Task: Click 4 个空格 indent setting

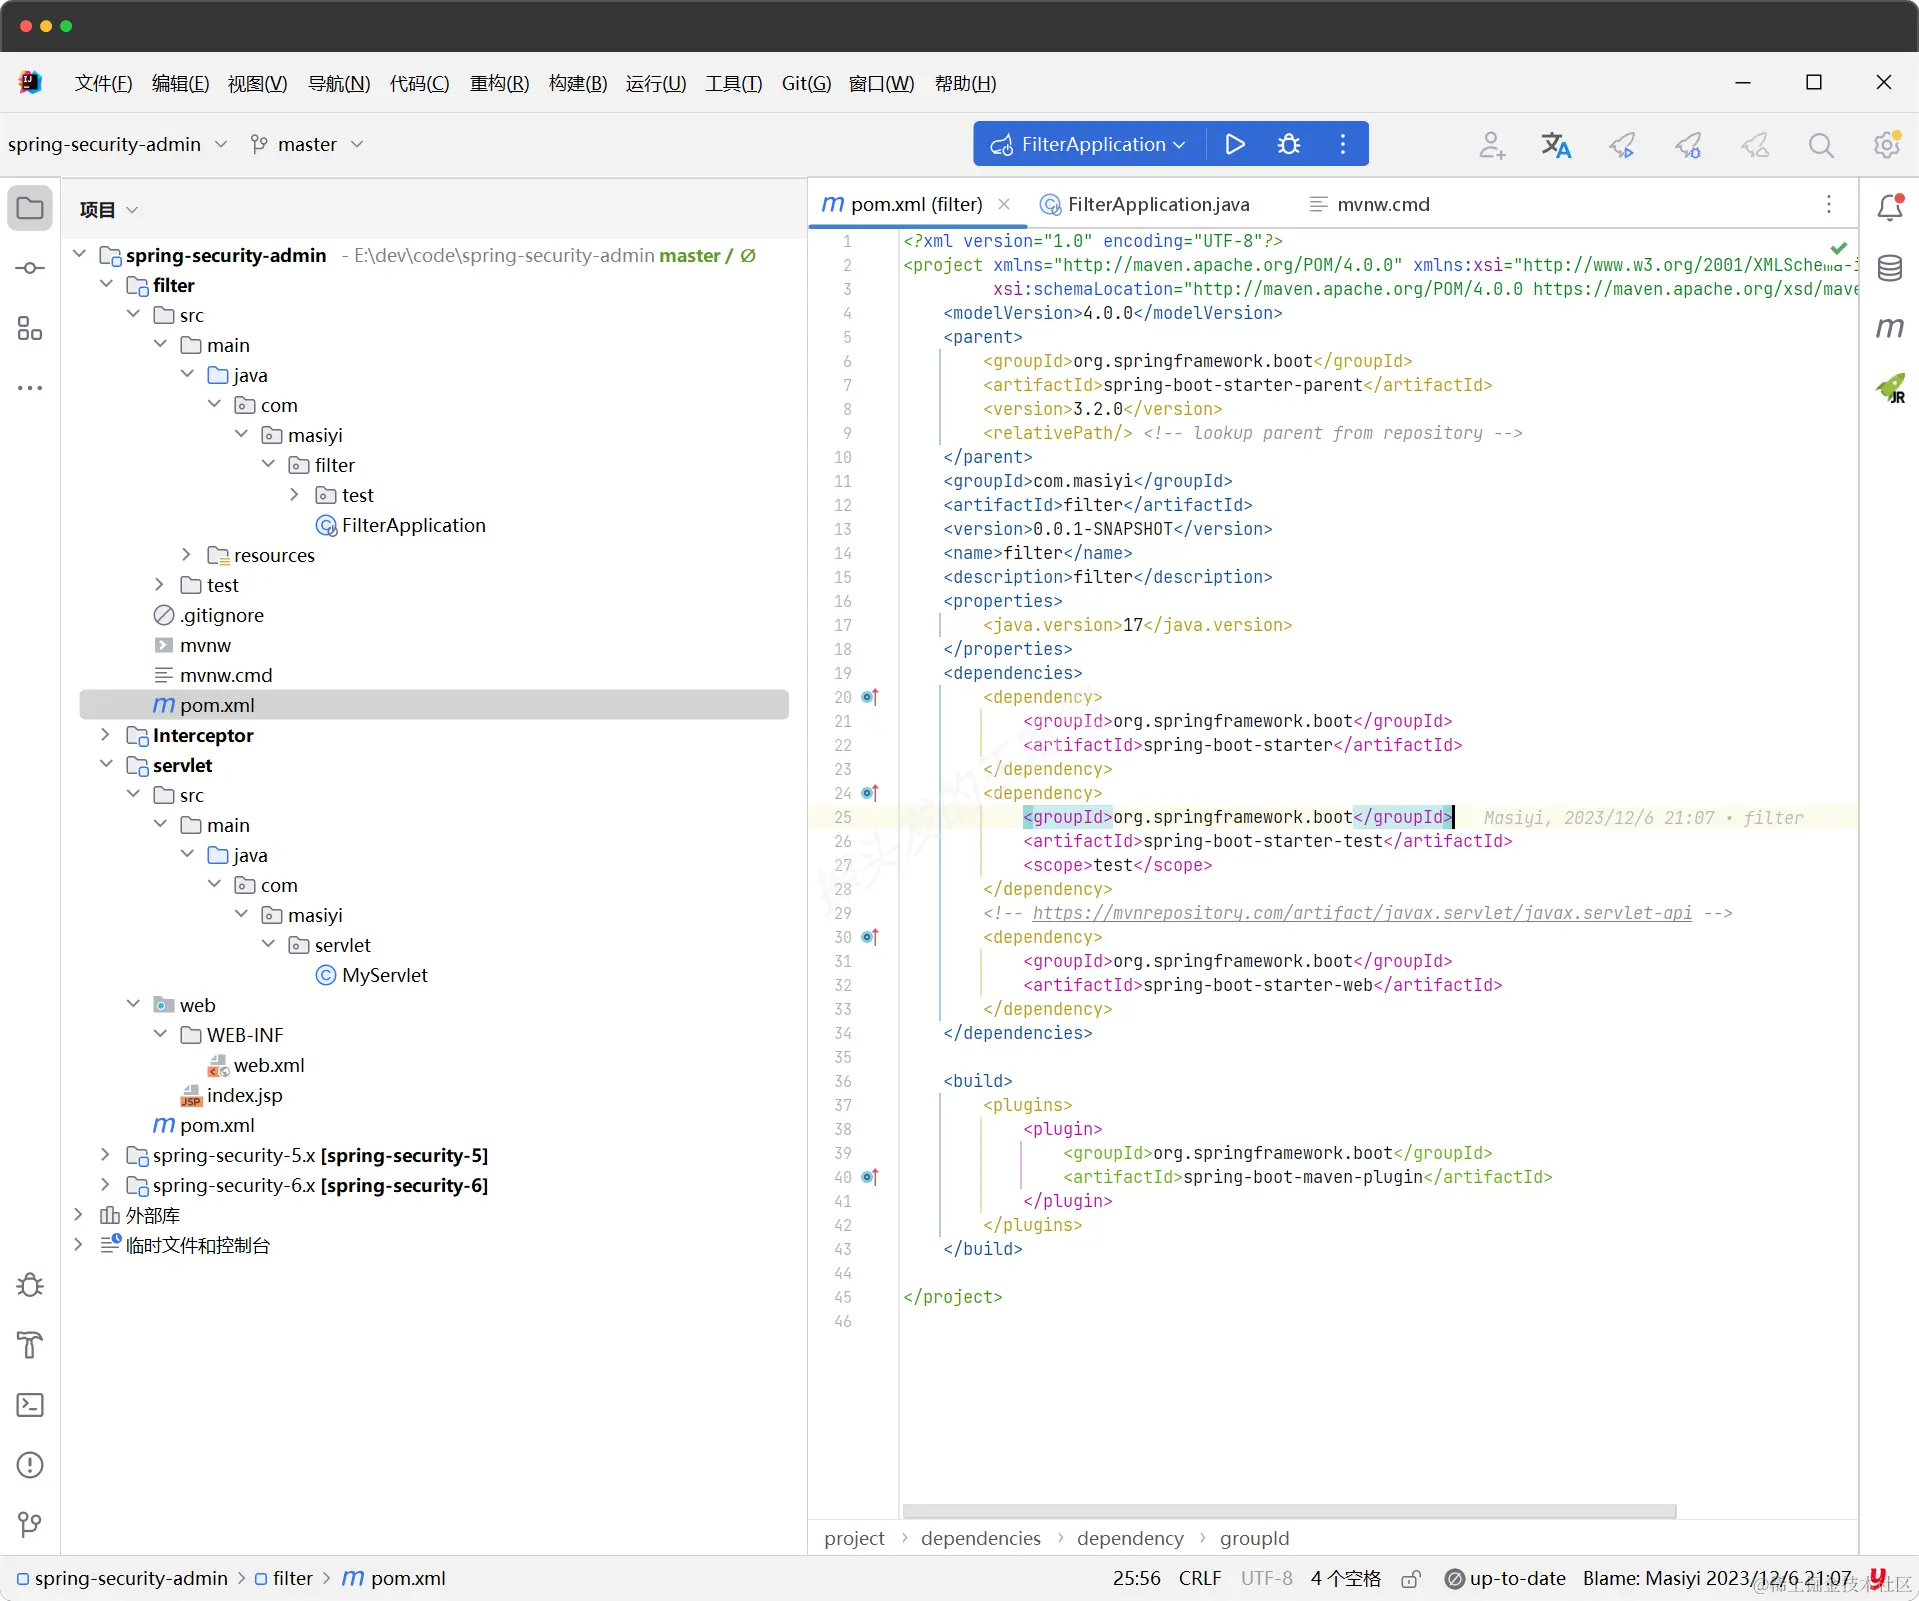Action: tap(1346, 1579)
